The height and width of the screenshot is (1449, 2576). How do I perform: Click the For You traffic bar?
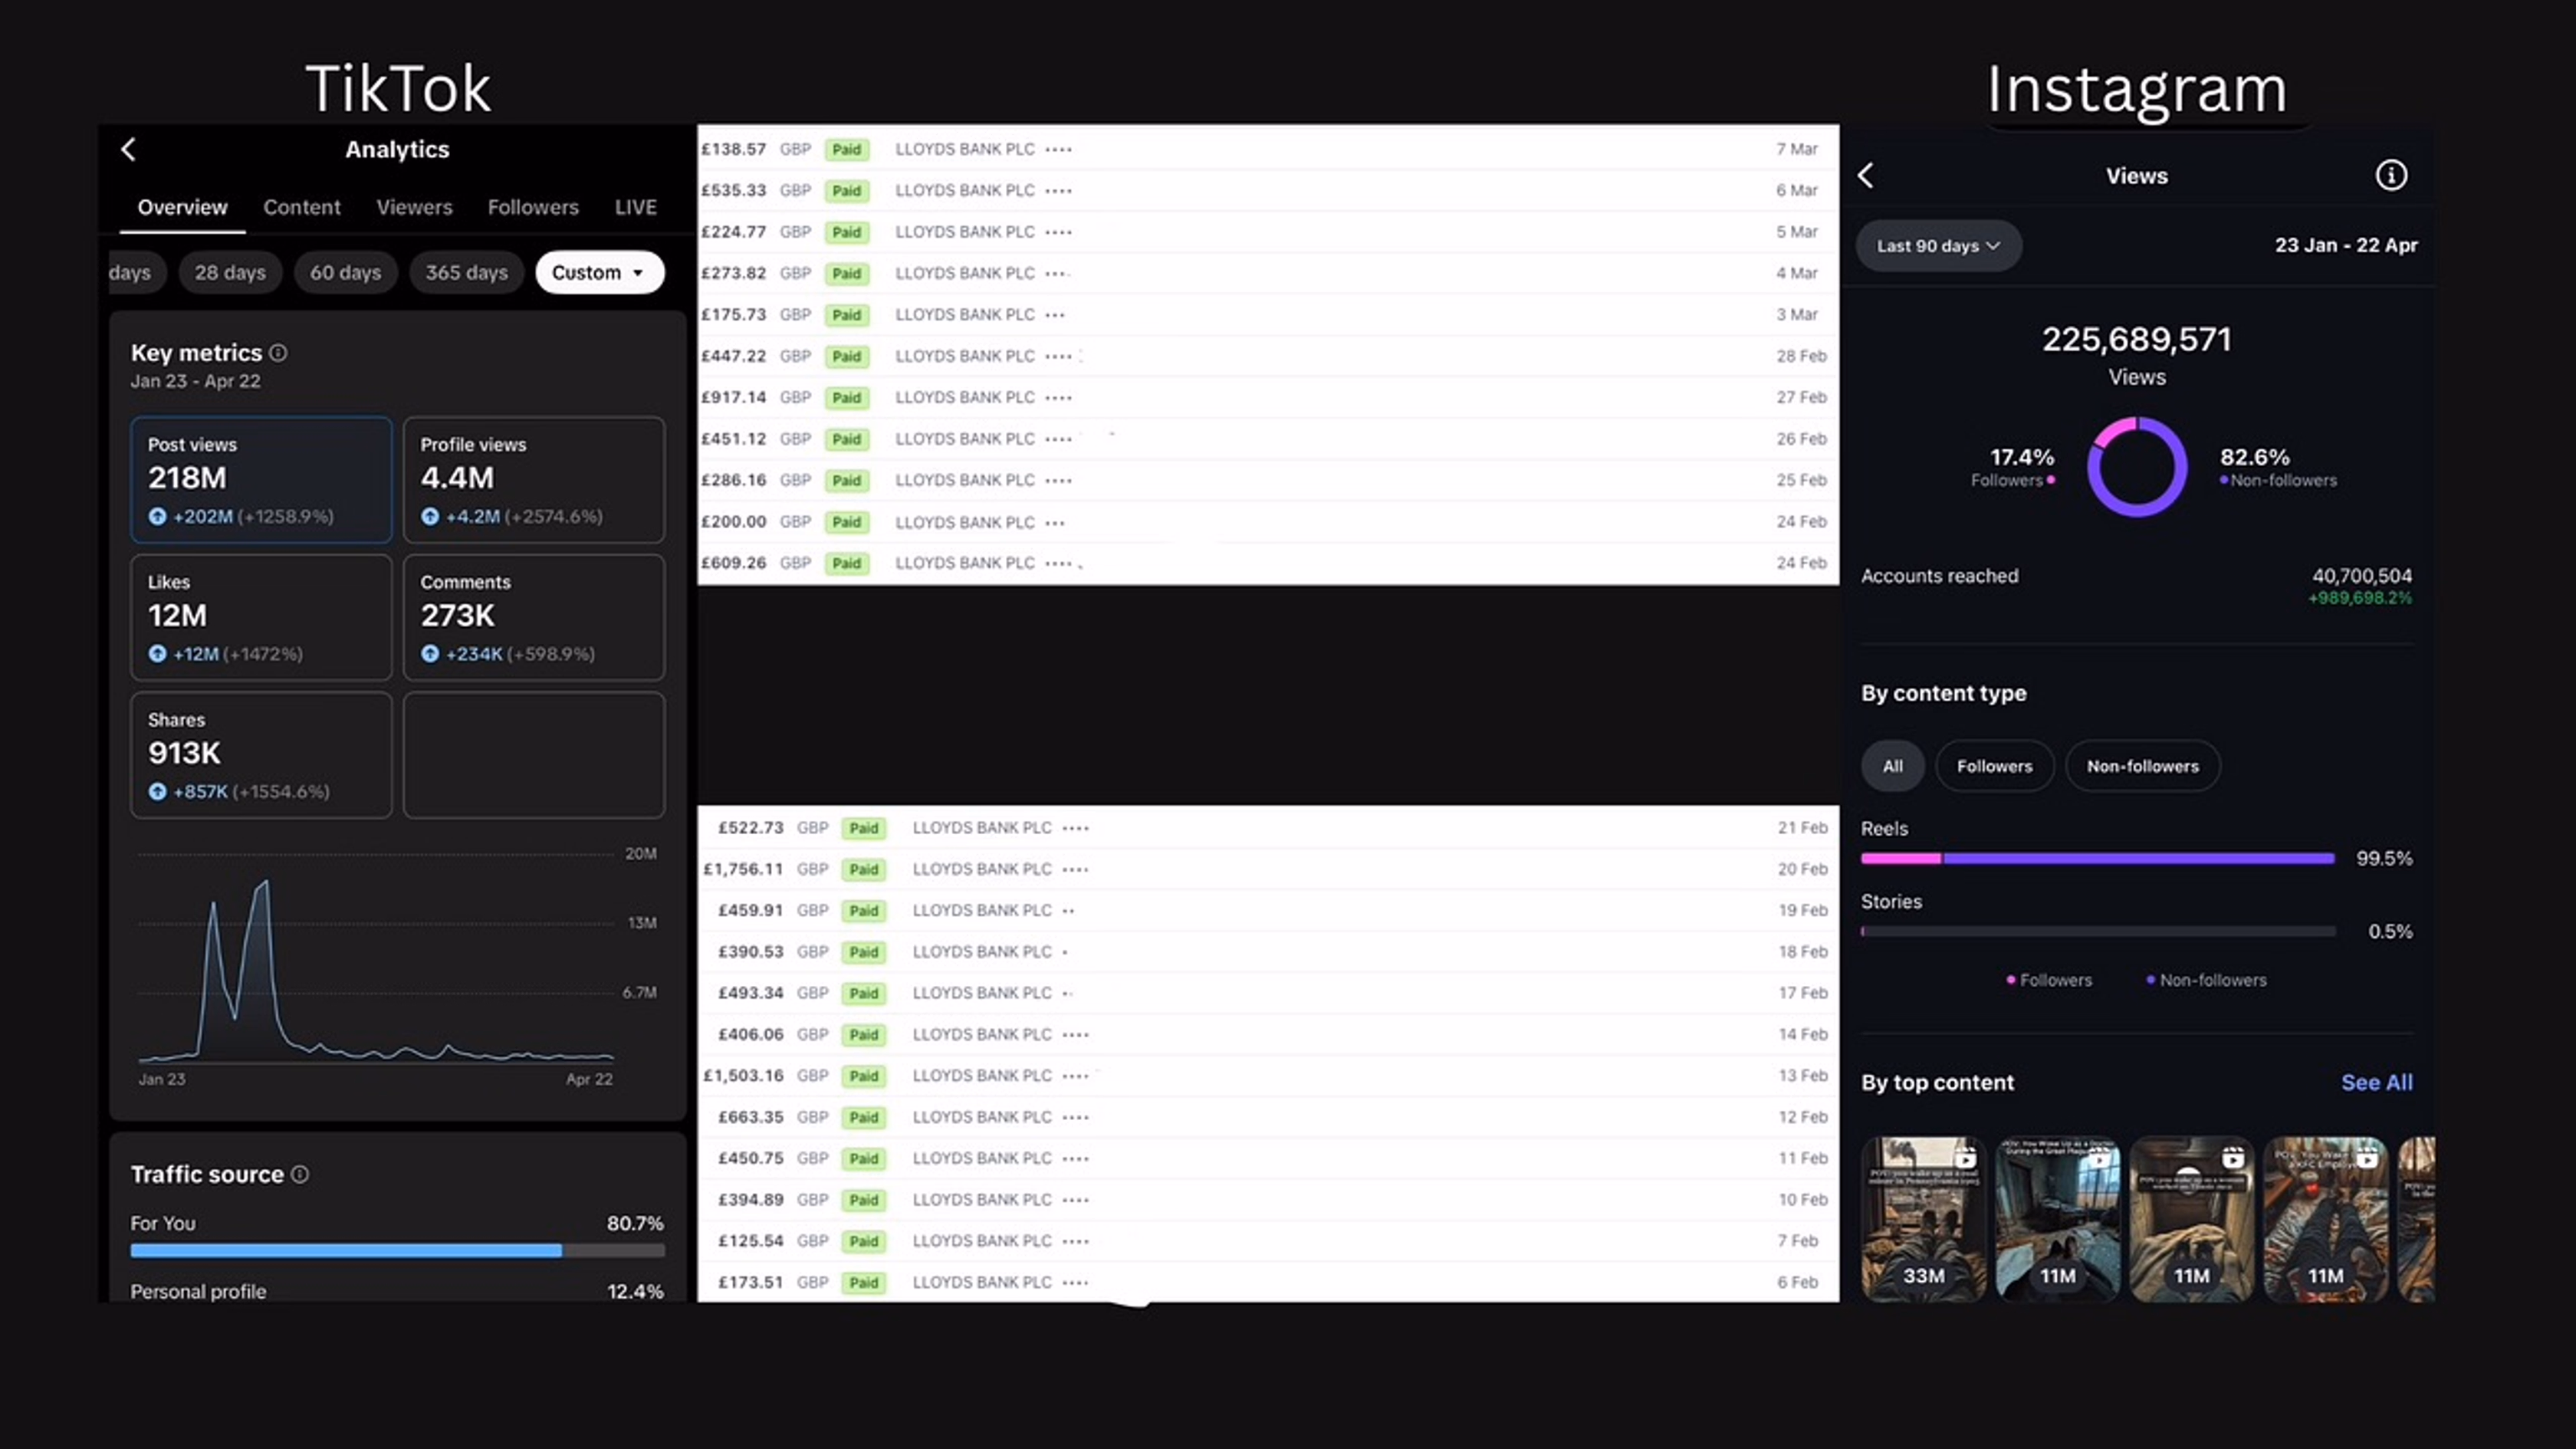tap(397, 1251)
